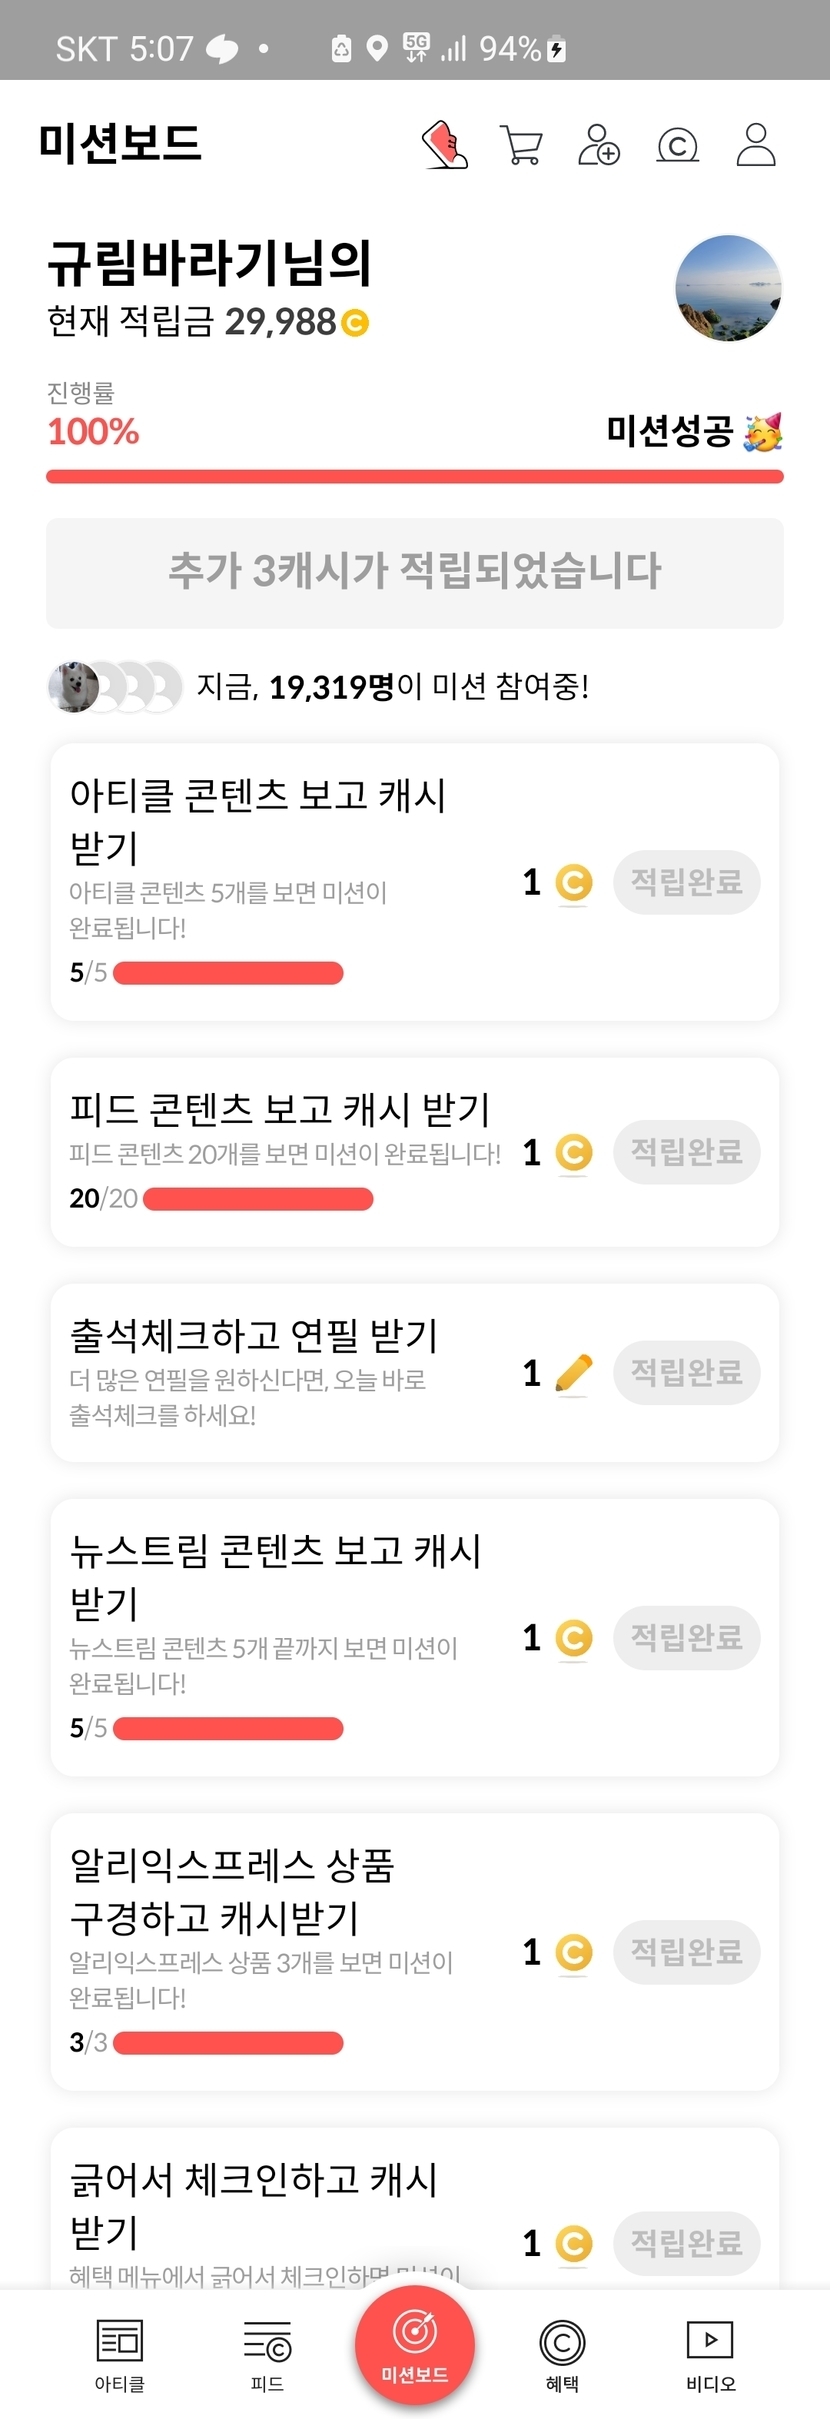Click the overall mission progress bar
This screenshot has height=2419, width=830.
pyautogui.click(x=415, y=477)
